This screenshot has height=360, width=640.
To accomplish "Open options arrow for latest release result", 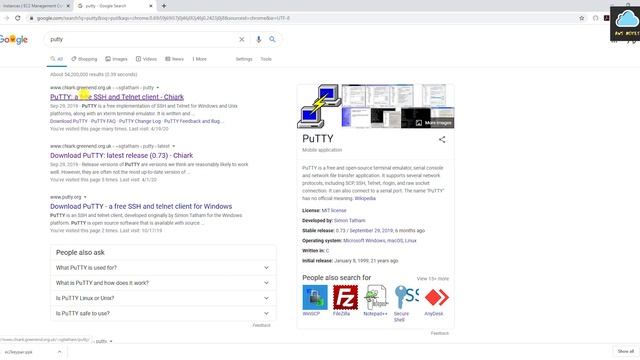I will (x=173, y=146).
